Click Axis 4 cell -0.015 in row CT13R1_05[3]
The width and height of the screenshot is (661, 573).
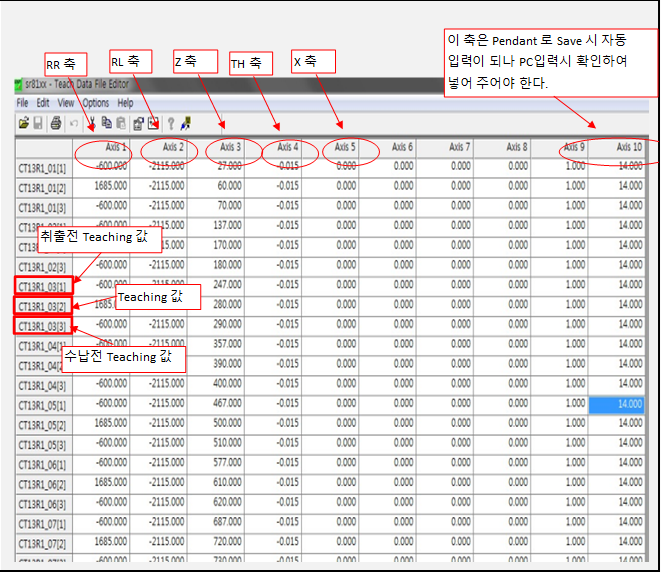pos(273,443)
